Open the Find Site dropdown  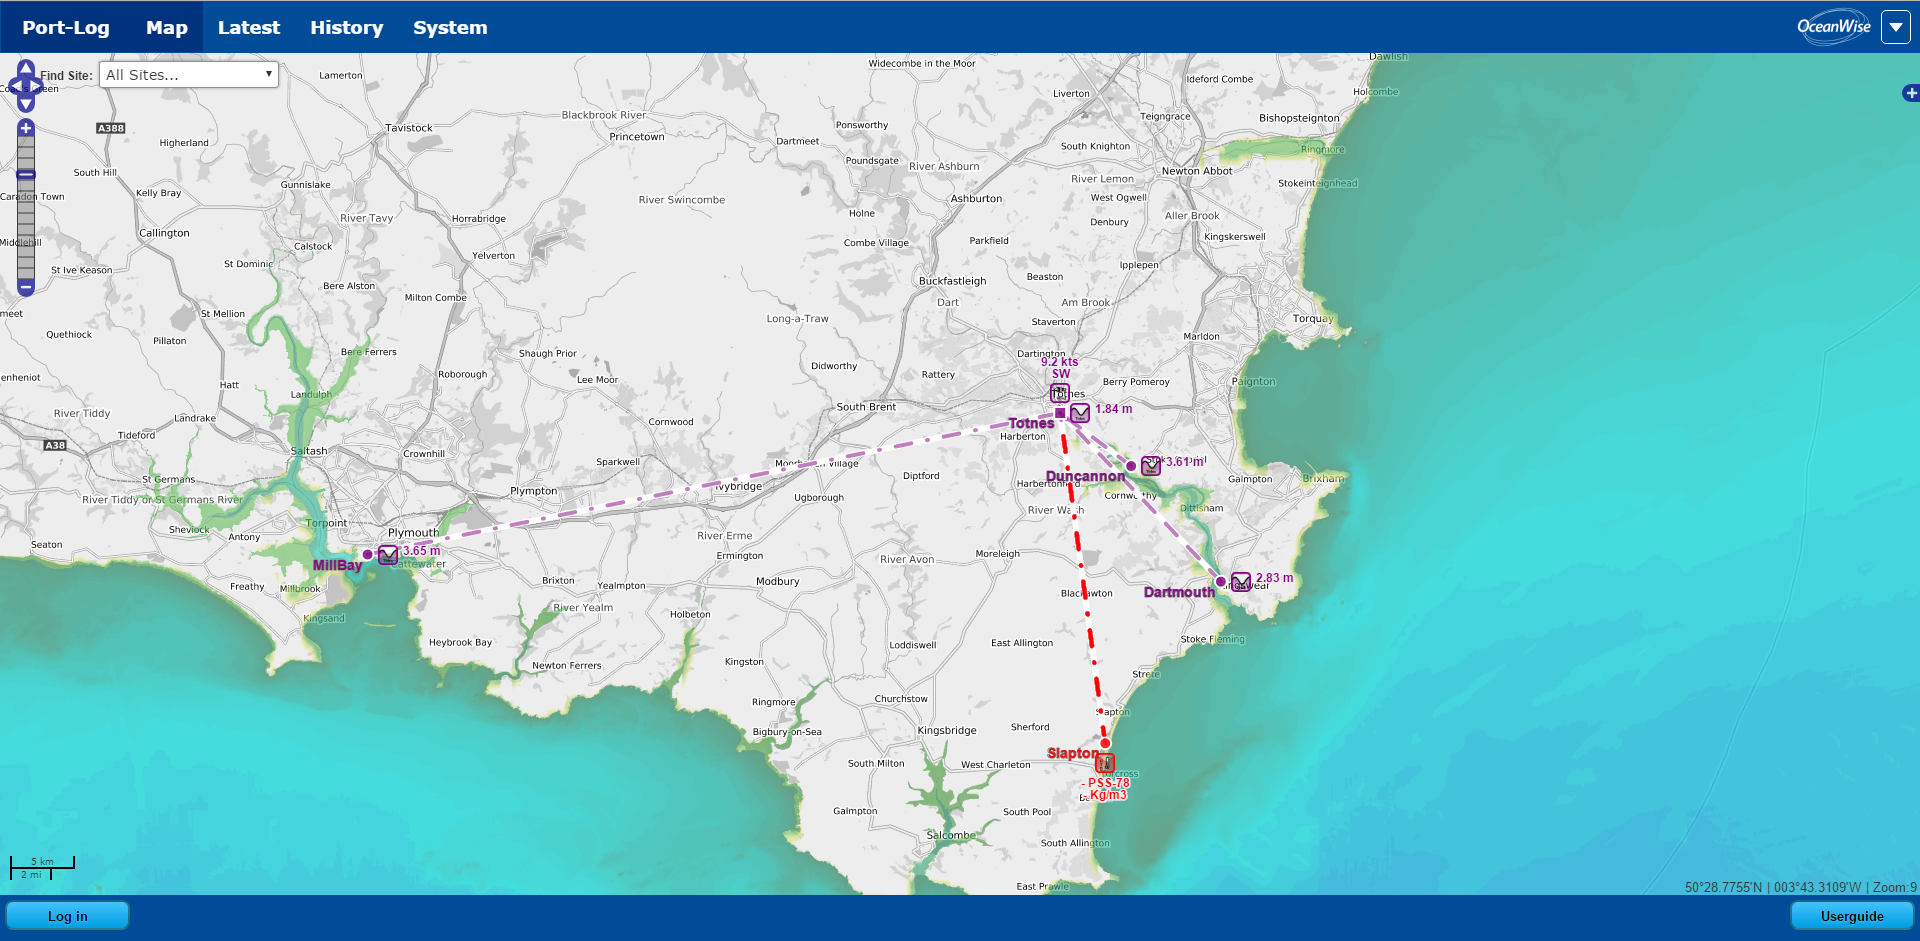pos(188,75)
